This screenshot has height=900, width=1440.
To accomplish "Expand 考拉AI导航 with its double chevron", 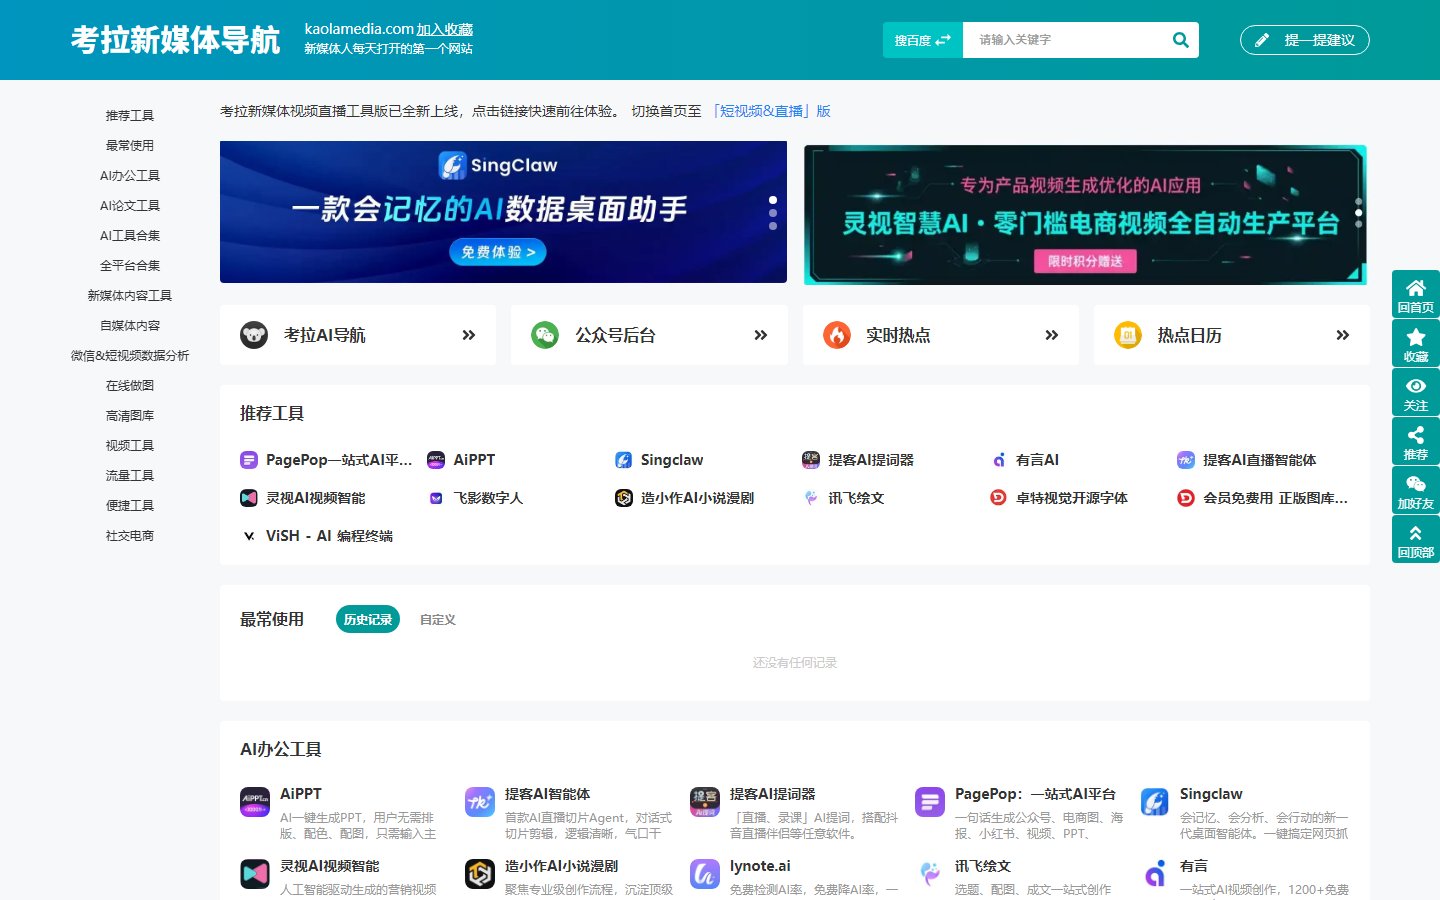I will pyautogui.click(x=469, y=335).
